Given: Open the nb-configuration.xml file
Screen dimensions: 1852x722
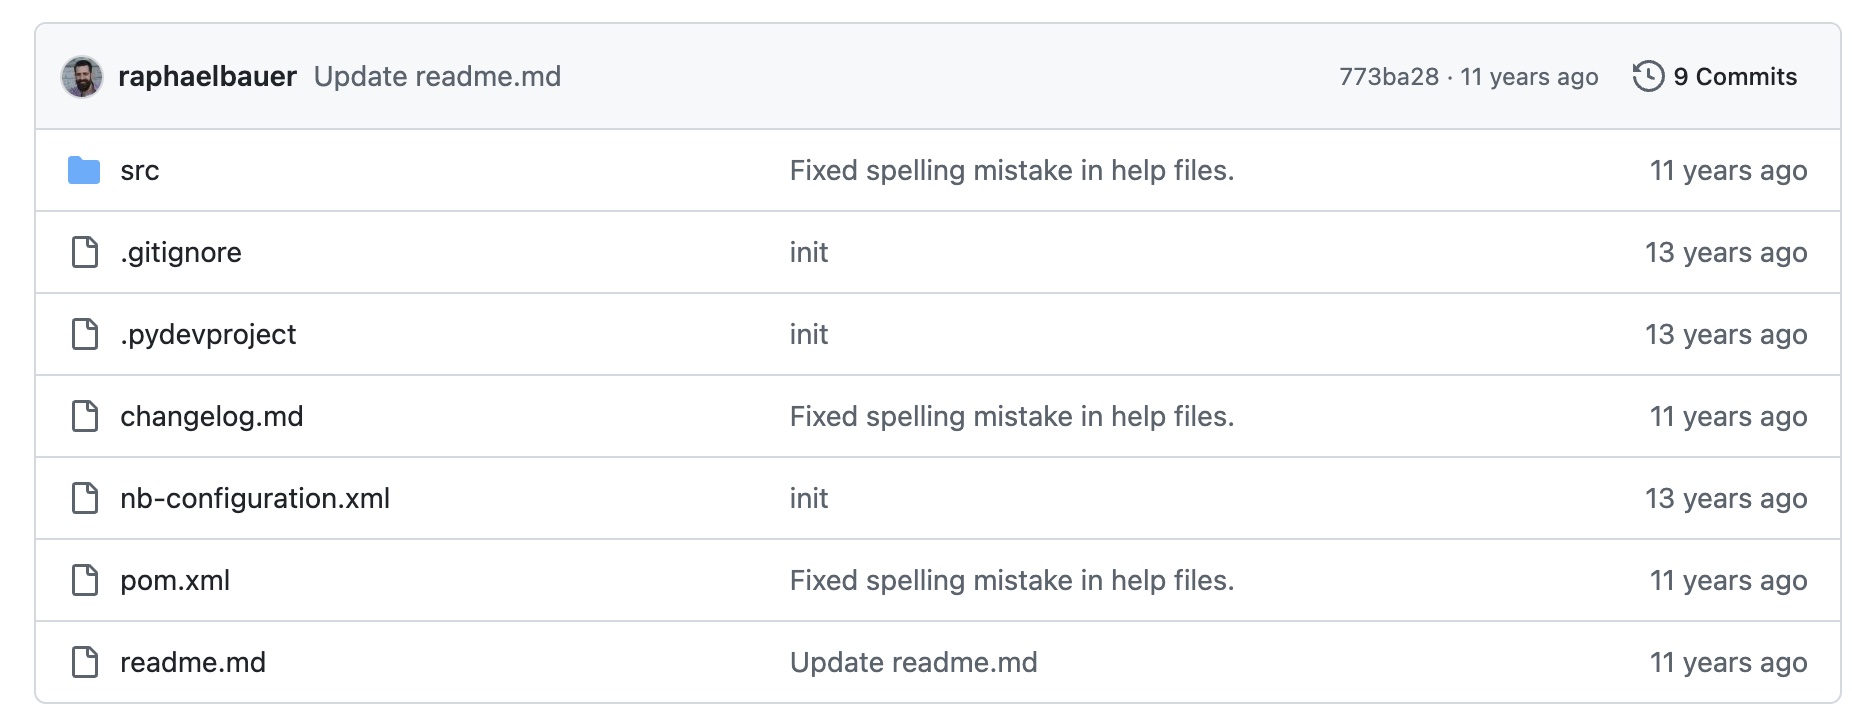Looking at the screenshot, I should (x=255, y=499).
